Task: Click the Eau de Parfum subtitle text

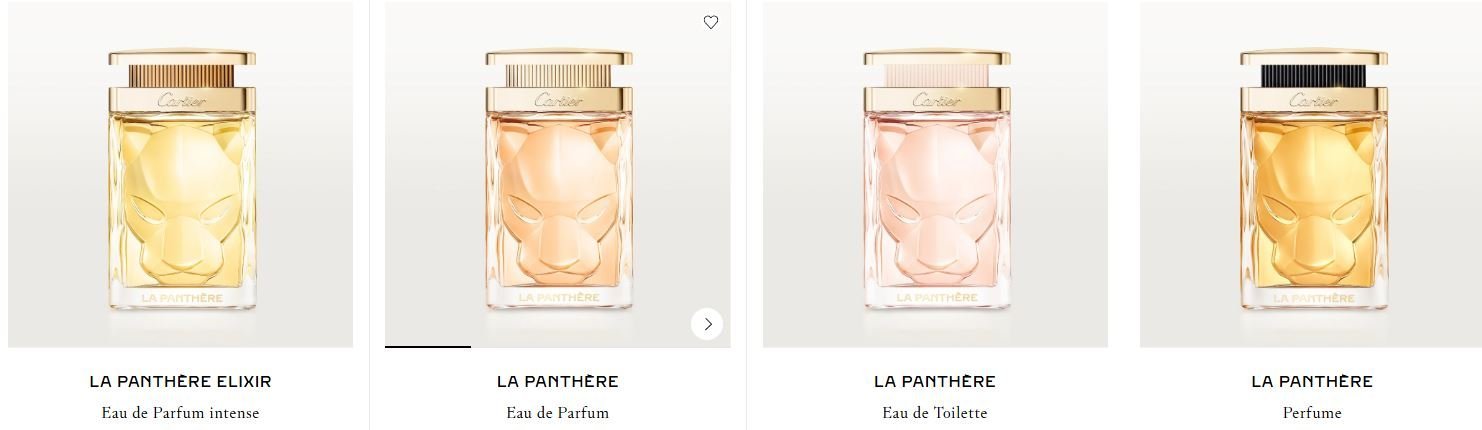Action: 558,412
